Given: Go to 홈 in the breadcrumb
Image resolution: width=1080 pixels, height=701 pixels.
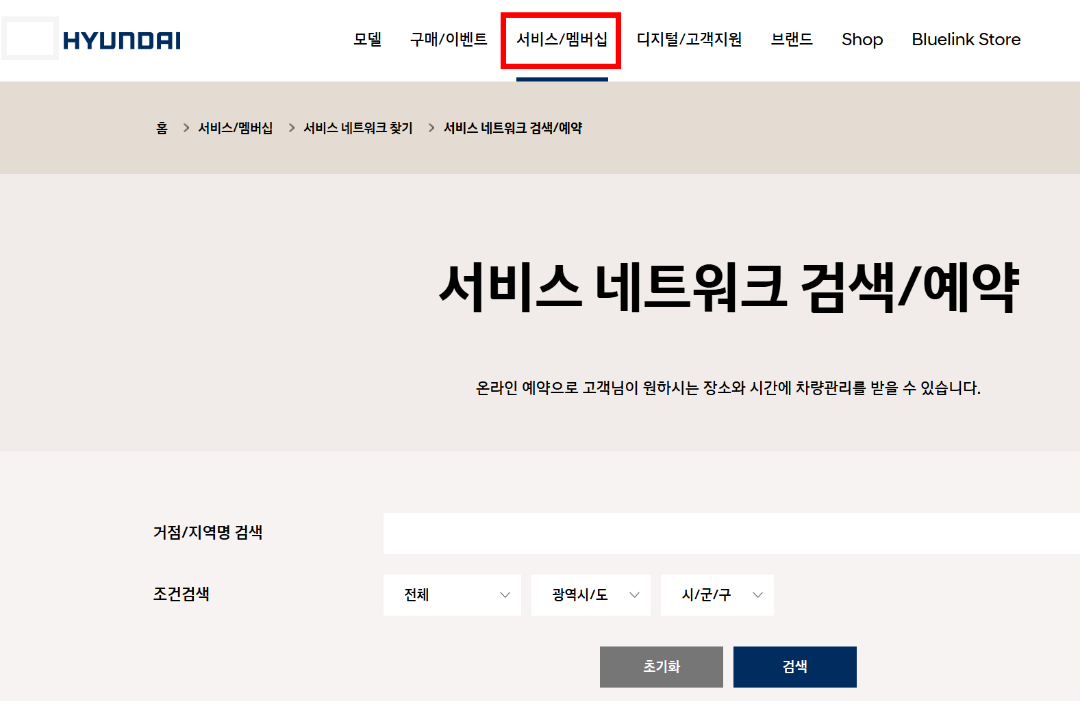Looking at the screenshot, I should click(162, 128).
